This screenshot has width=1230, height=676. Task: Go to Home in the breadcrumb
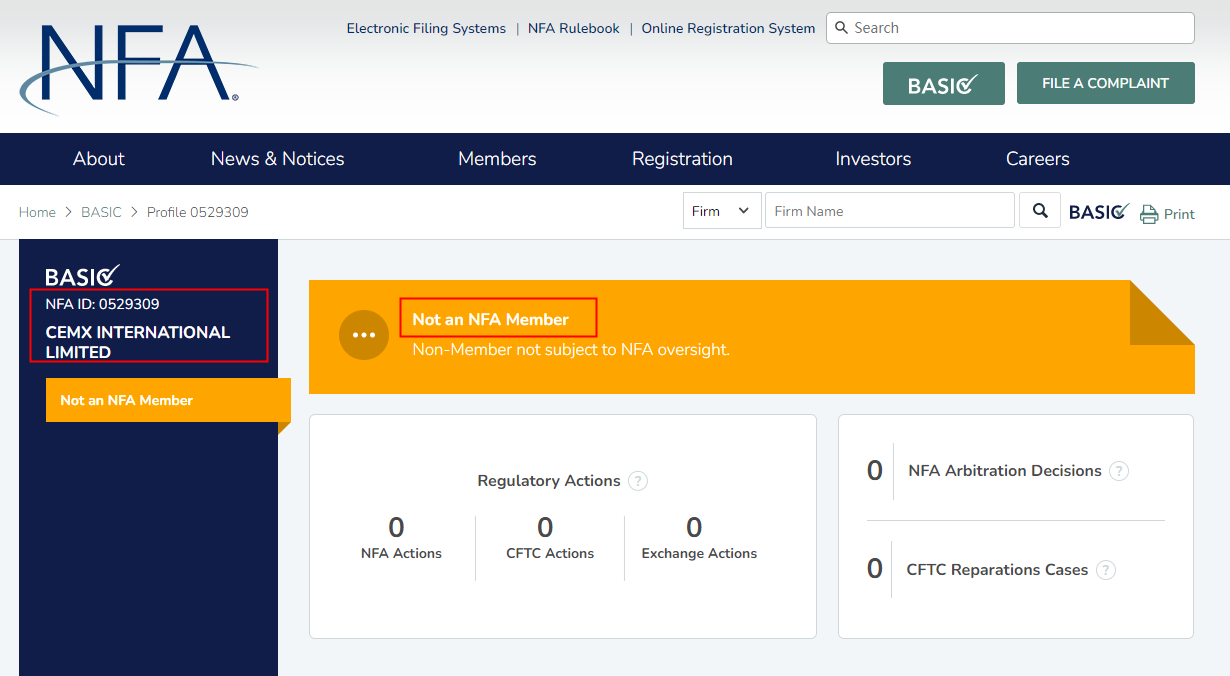37,212
